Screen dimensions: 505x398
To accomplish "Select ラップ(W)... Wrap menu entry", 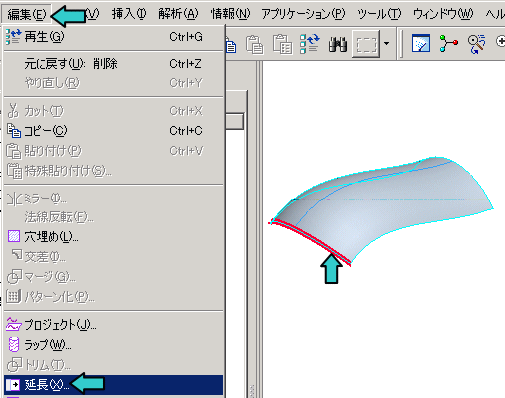I will [113, 344].
